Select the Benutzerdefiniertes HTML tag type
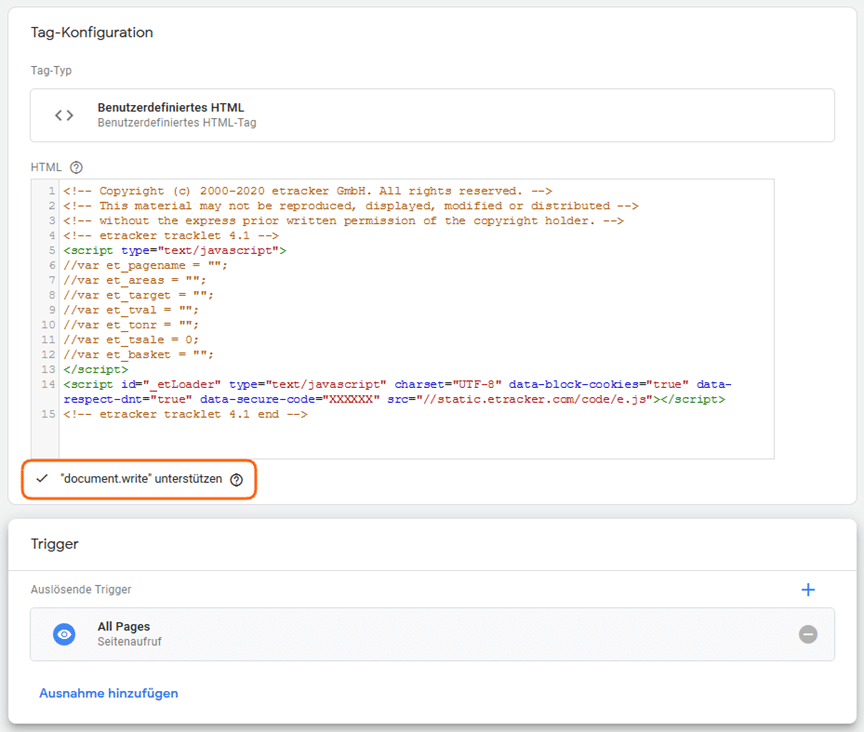This screenshot has width=864, height=732. pos(432,115)
